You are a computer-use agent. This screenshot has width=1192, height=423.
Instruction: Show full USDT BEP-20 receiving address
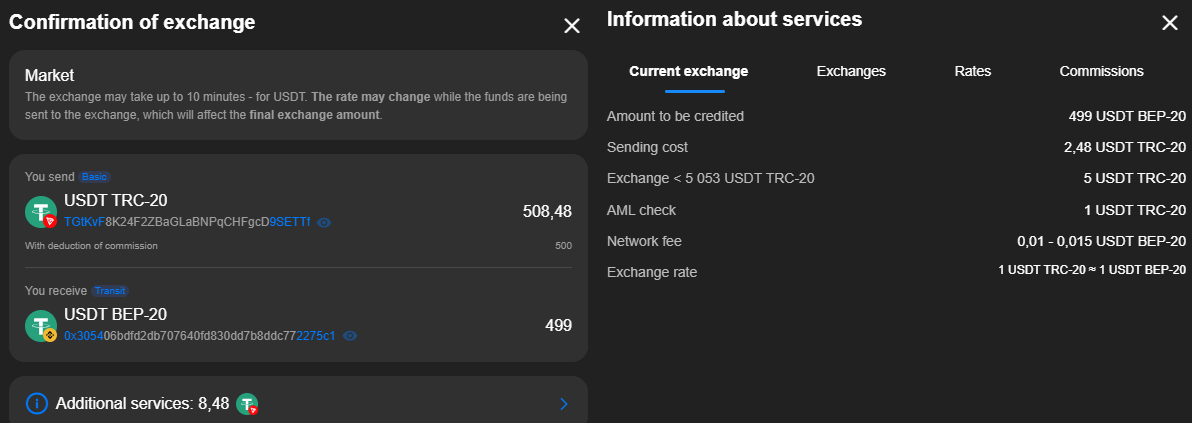pyautogui.click(x=350, y=336)
